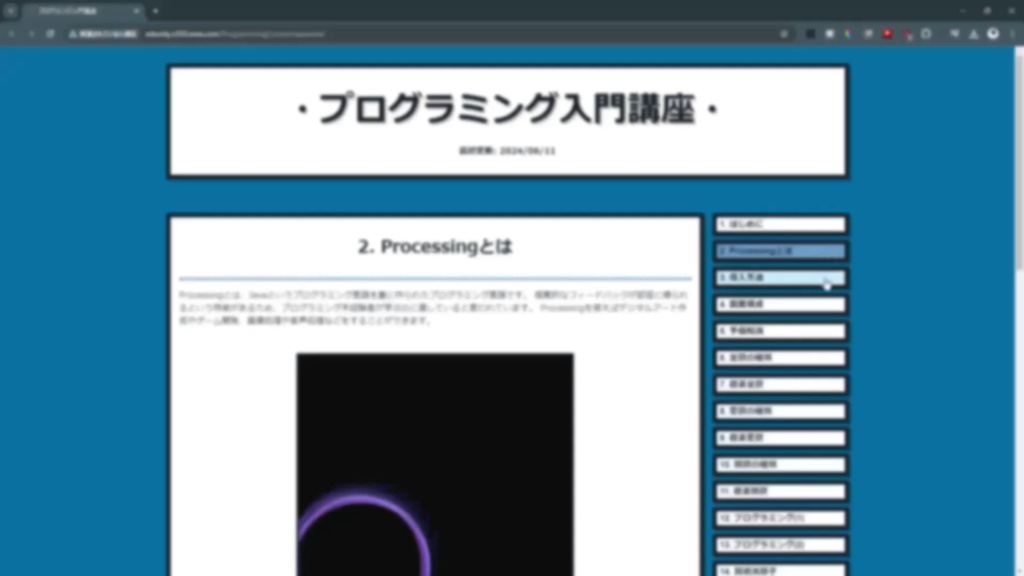Reload the current webpage
The image size is (1024, 576).
[51, 33]
